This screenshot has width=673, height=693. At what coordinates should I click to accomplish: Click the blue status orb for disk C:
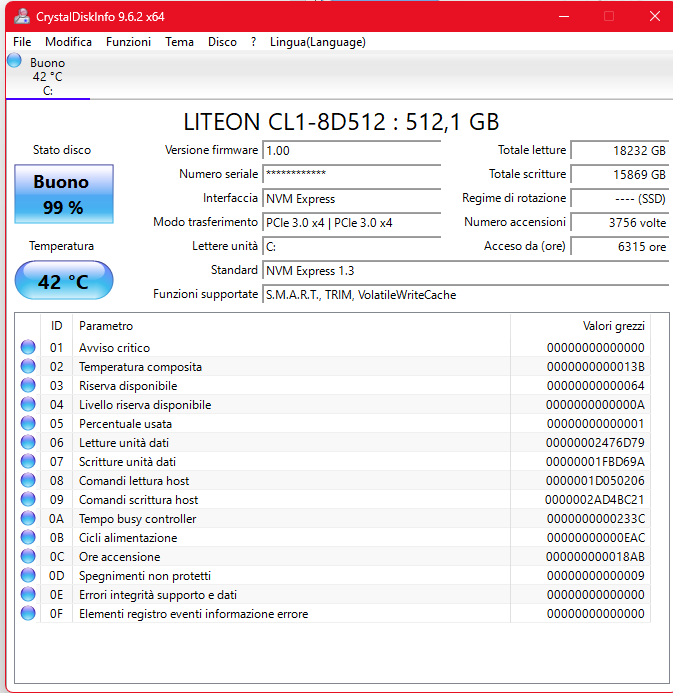tap(14, 61)
